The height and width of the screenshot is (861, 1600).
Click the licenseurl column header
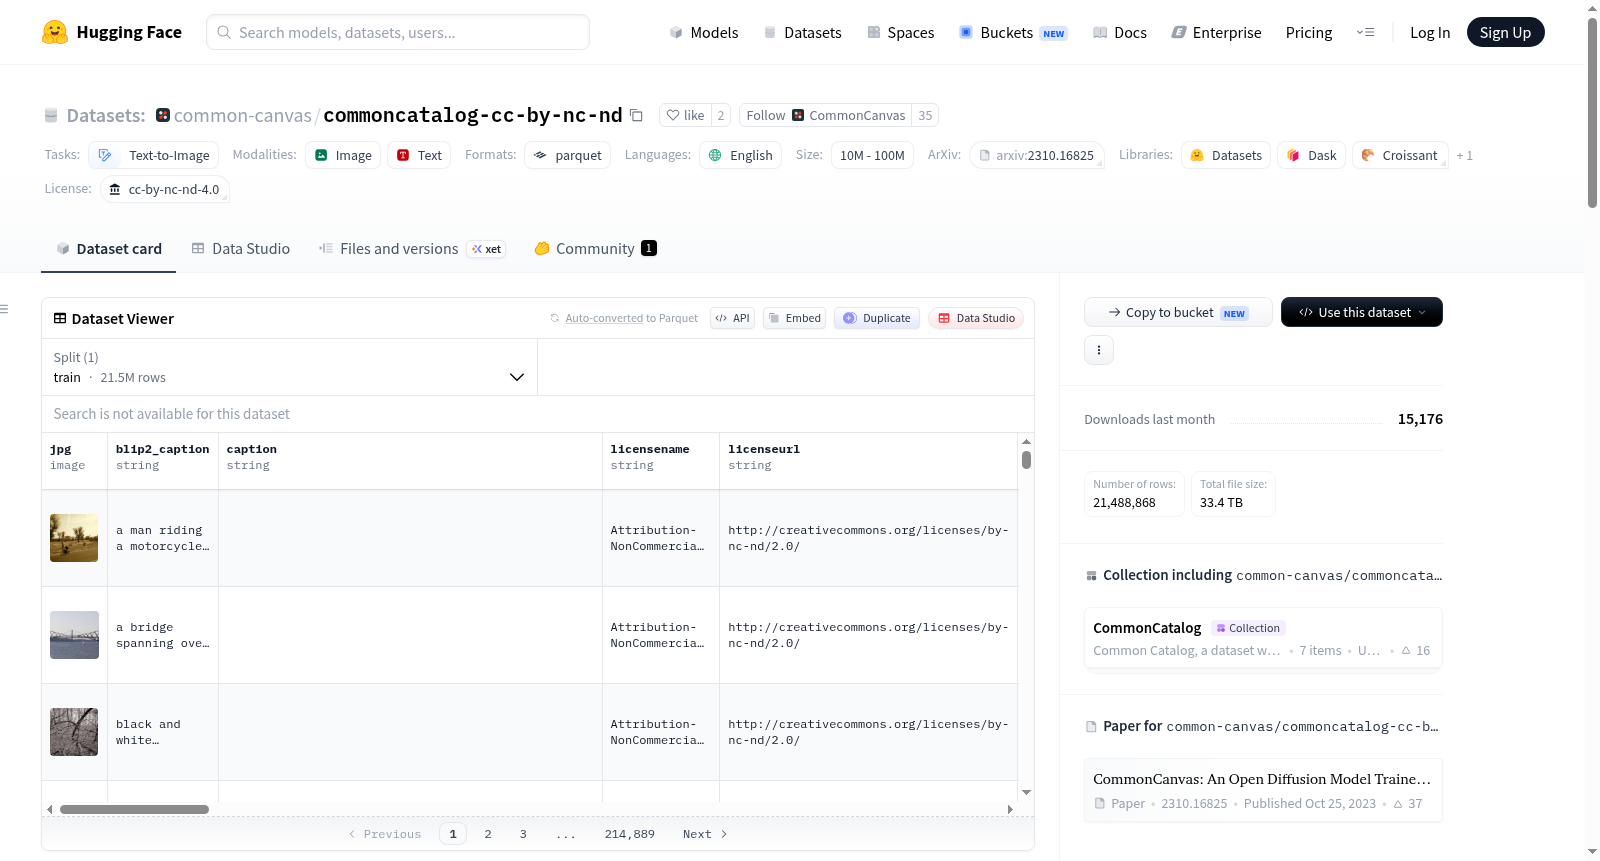click(868, 458)
